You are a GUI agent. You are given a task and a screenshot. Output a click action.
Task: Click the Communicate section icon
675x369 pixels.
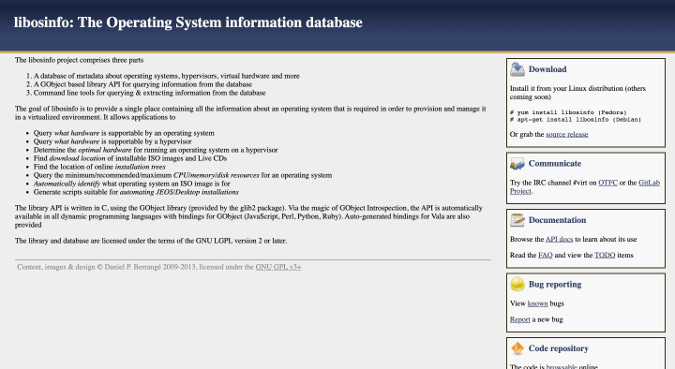[517, 164]
